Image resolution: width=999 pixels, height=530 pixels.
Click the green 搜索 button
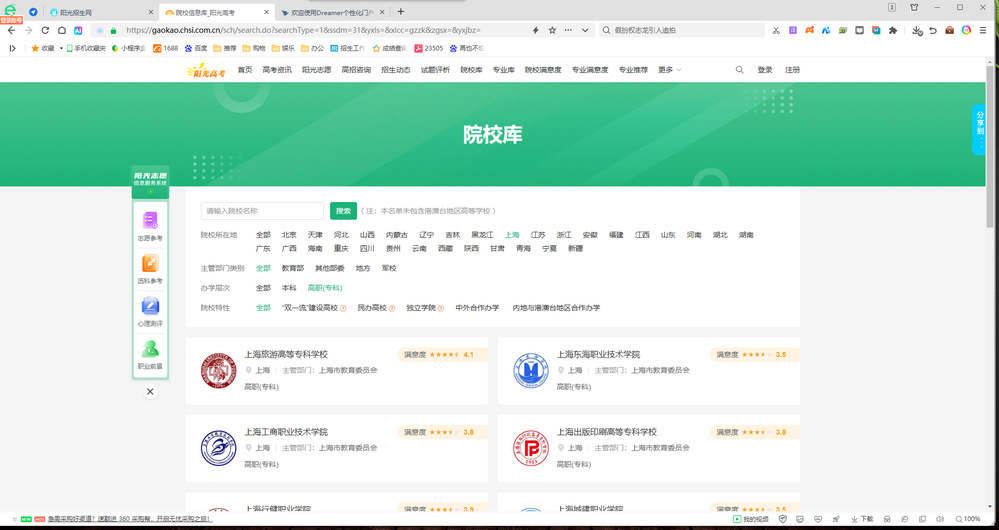point(343,211)
